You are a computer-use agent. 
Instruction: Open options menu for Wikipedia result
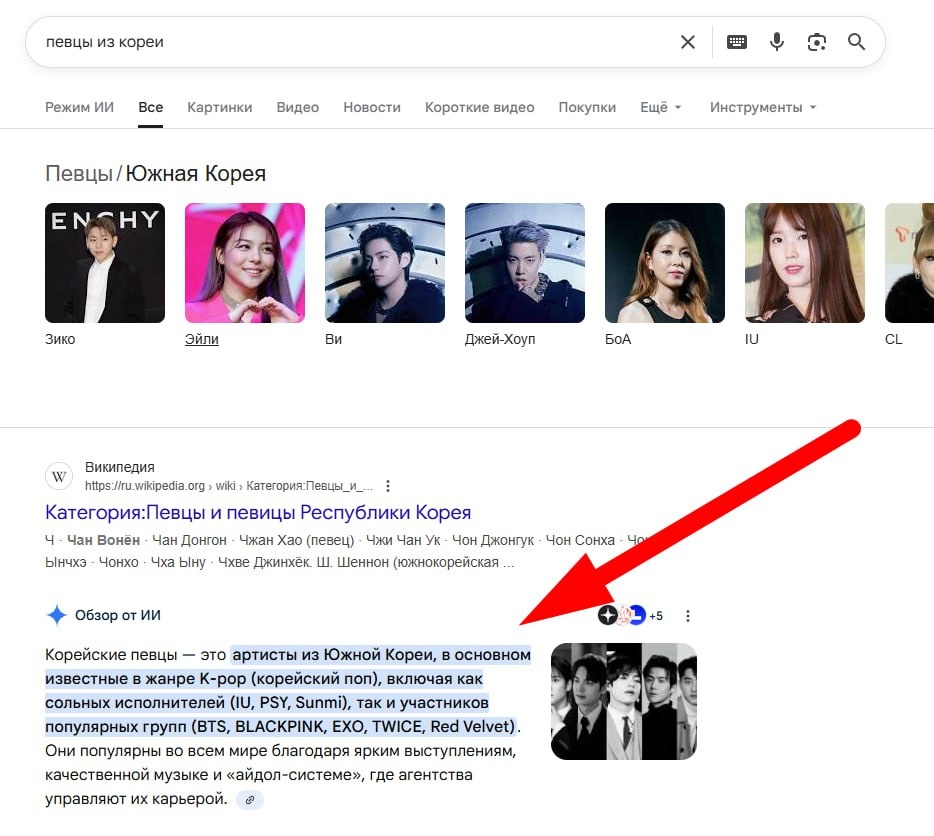click(388, 486)
